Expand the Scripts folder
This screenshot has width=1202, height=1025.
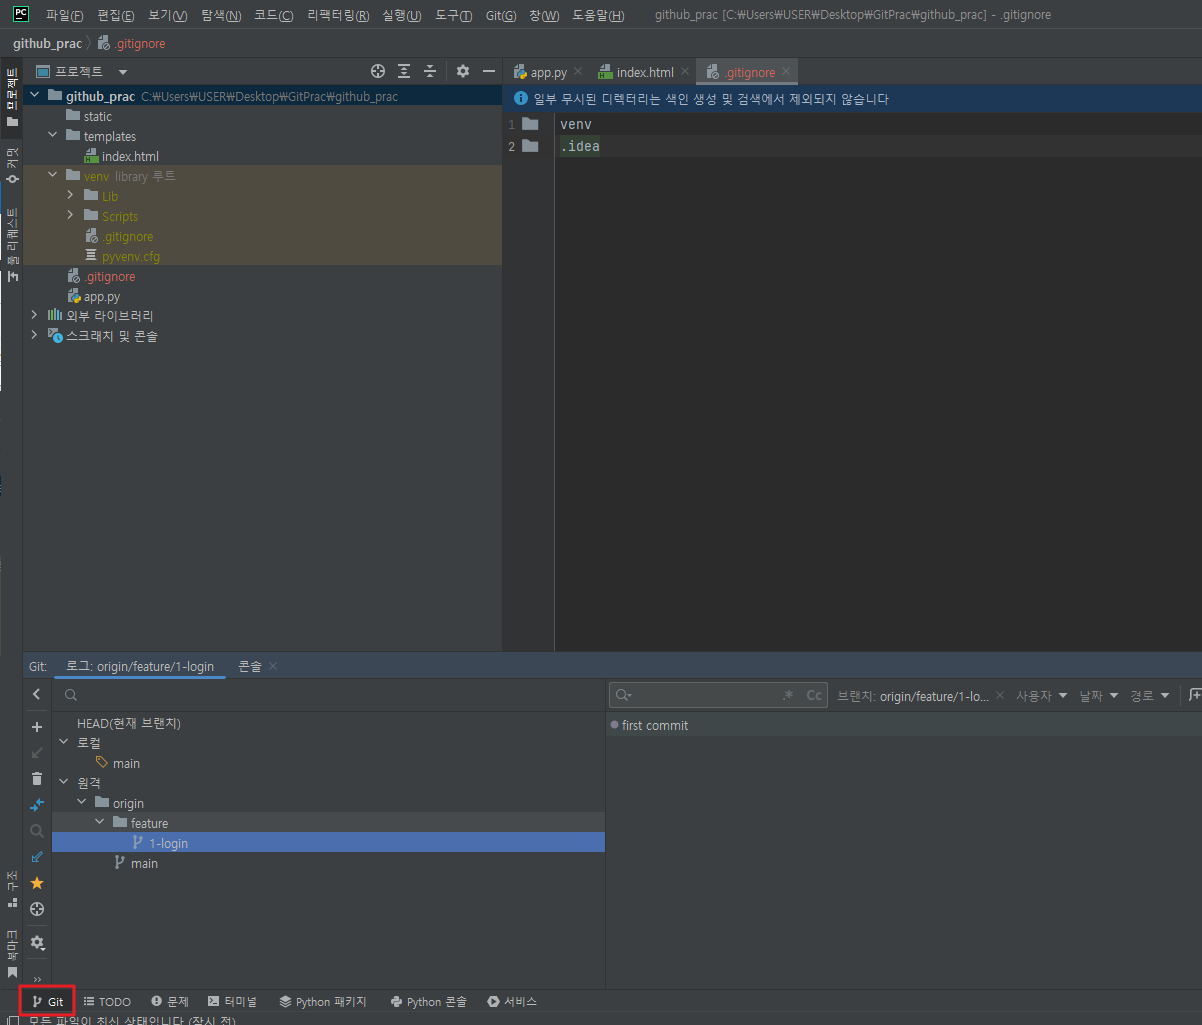pos(71,215)
